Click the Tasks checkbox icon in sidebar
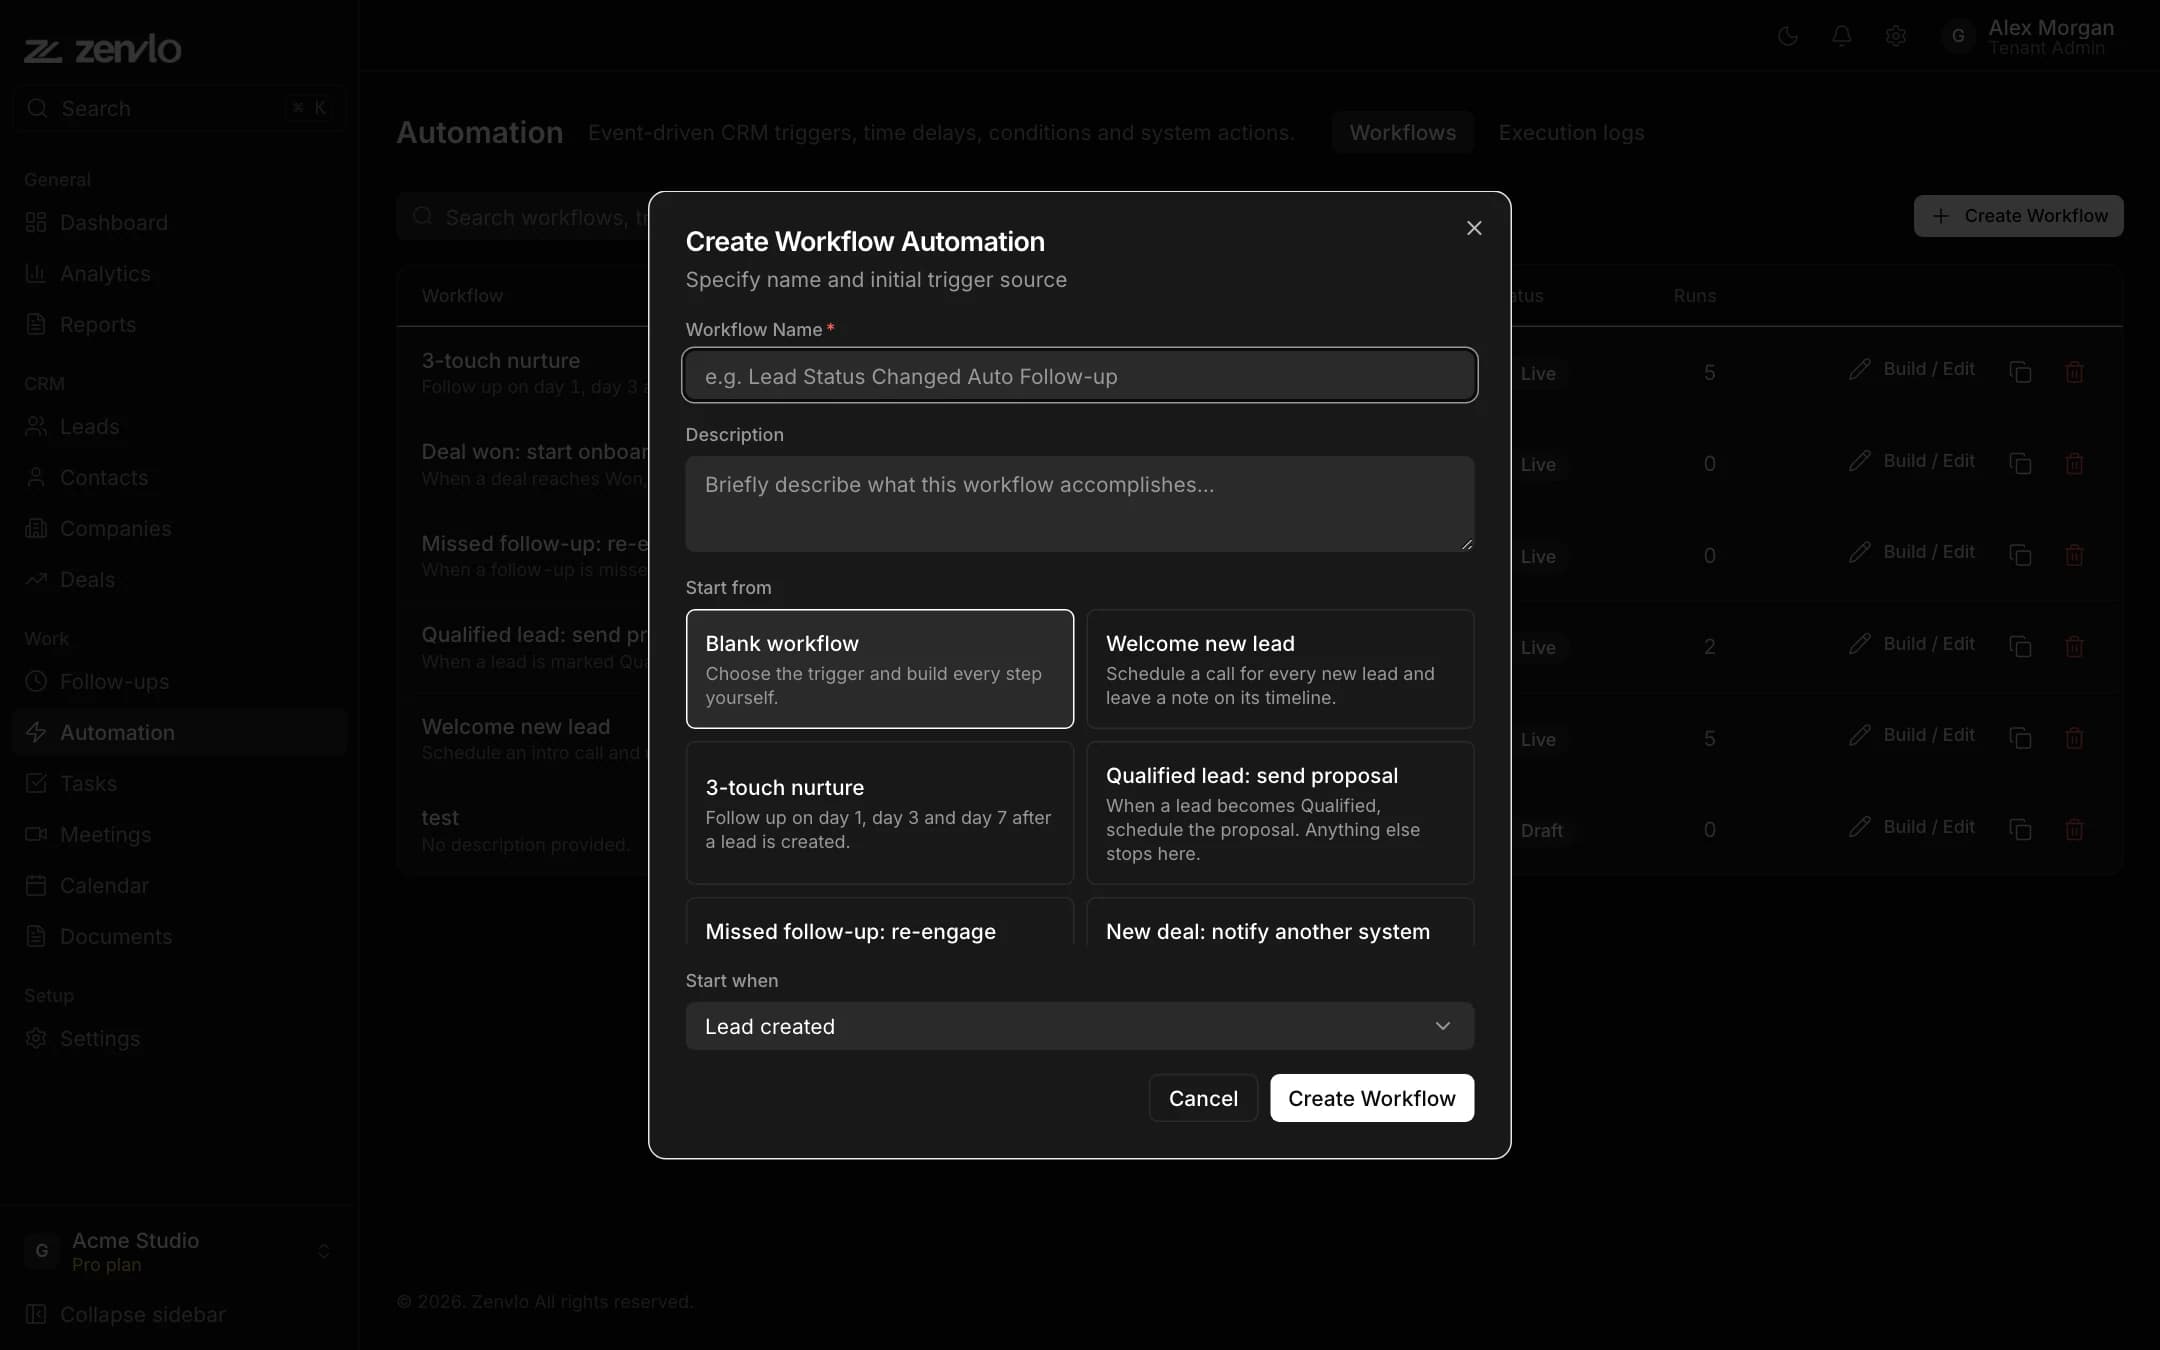This screenshot has width=2160, height=1350. click(36, 783)
